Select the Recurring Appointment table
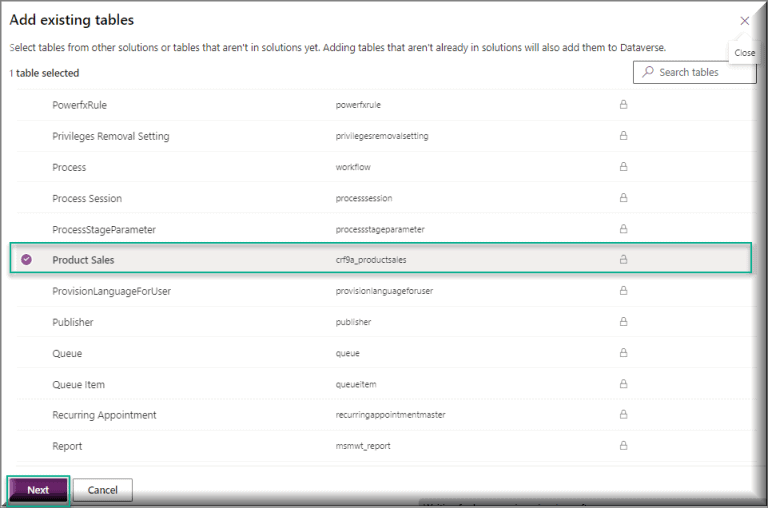Viewport: 768px width, 508px height. point(104,415)
